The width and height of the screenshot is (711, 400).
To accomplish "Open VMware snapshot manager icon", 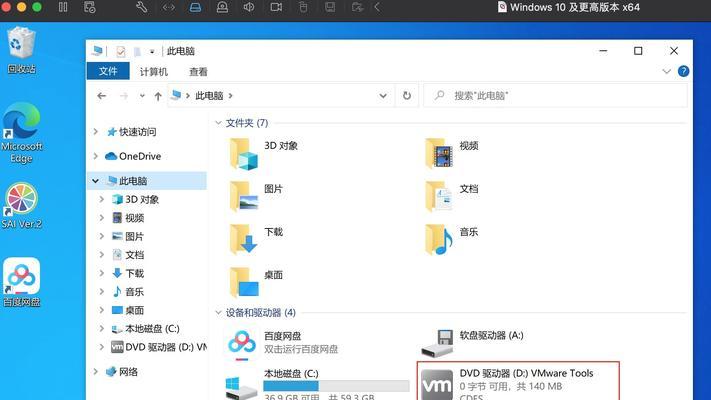I will click(90, 7).
